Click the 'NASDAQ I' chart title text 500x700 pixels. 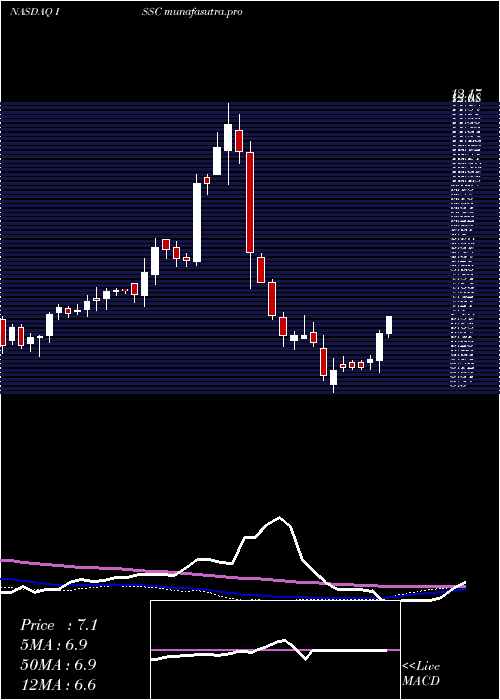coord(35,12)
